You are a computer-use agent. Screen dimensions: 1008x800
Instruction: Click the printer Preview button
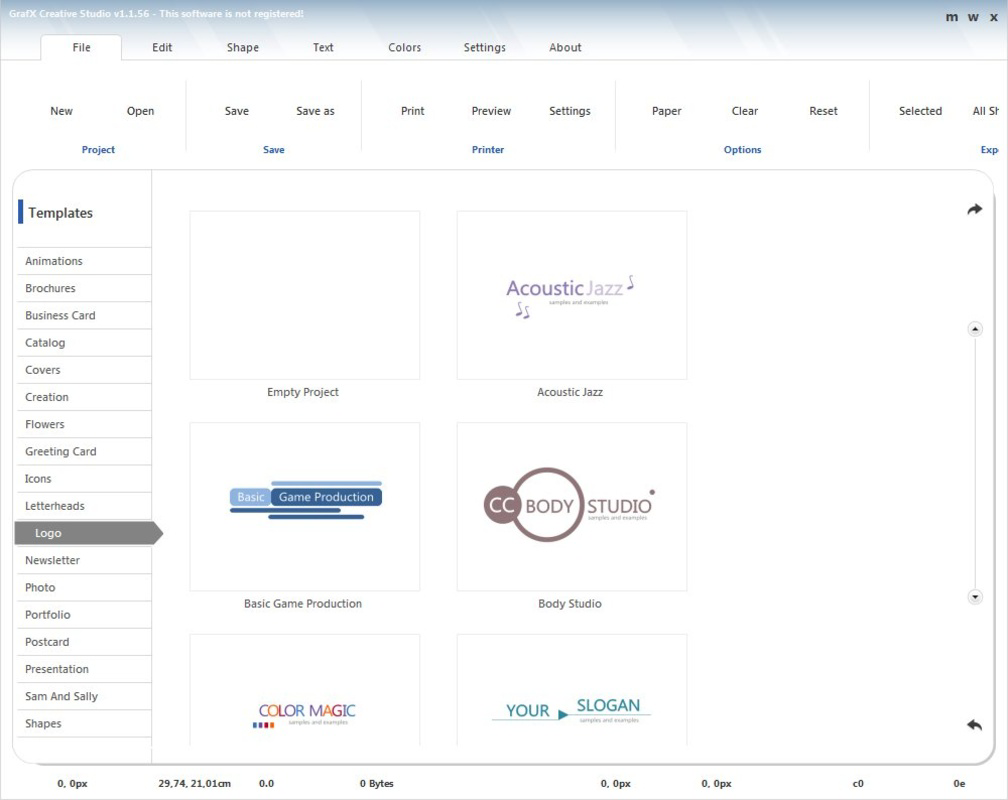tap(491, 111)
